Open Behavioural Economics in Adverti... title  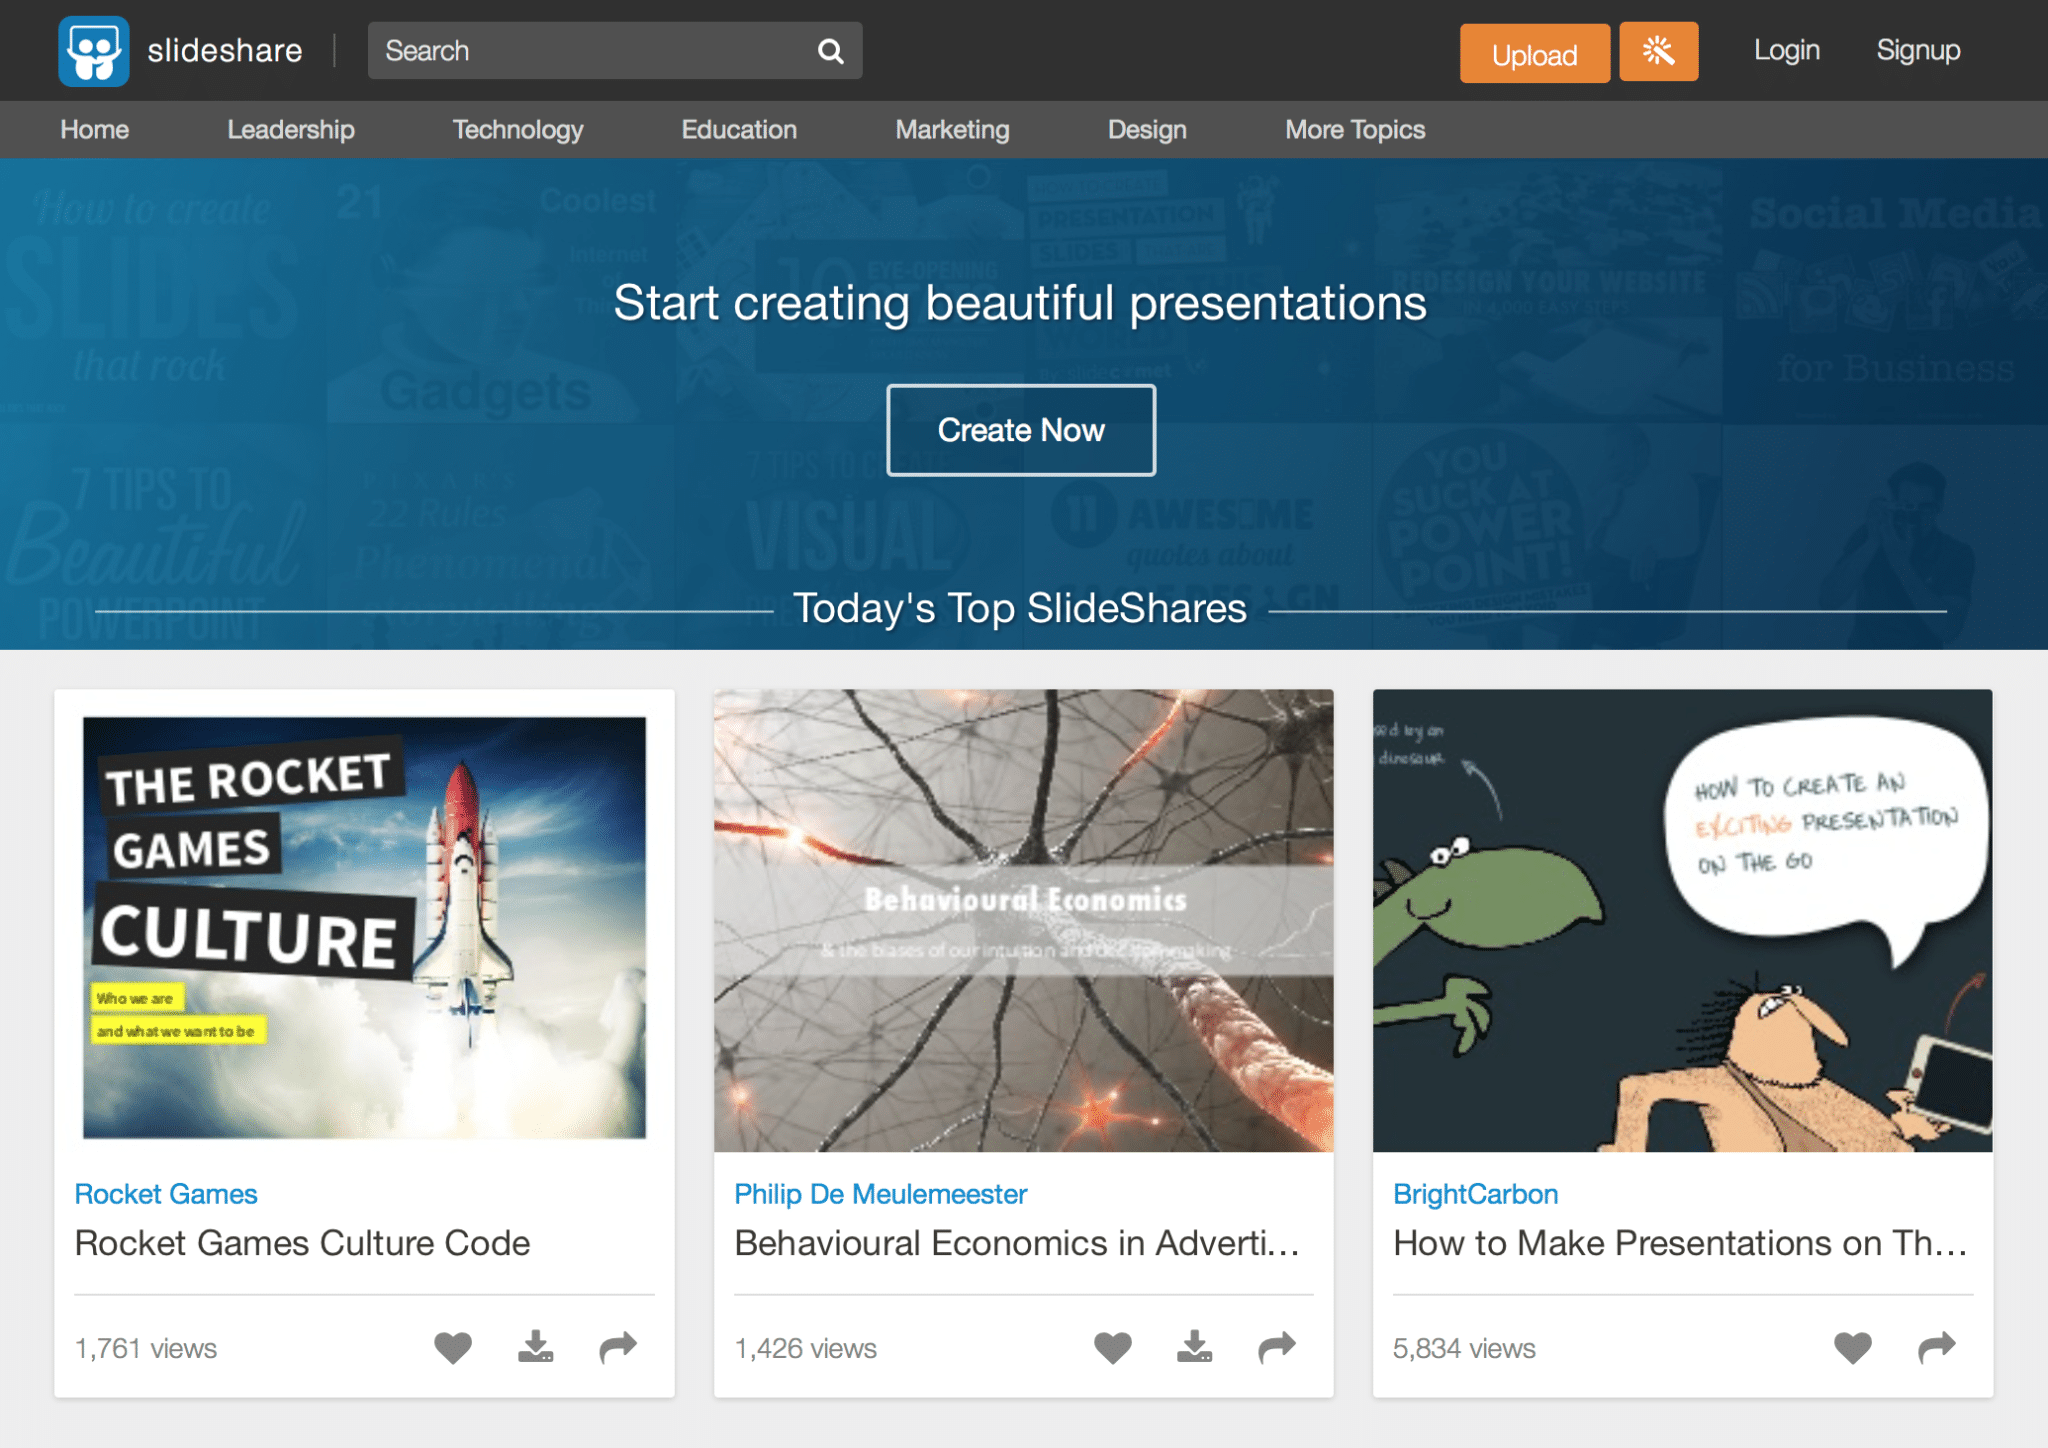pyautogui.click(x=1017, y=1243)
